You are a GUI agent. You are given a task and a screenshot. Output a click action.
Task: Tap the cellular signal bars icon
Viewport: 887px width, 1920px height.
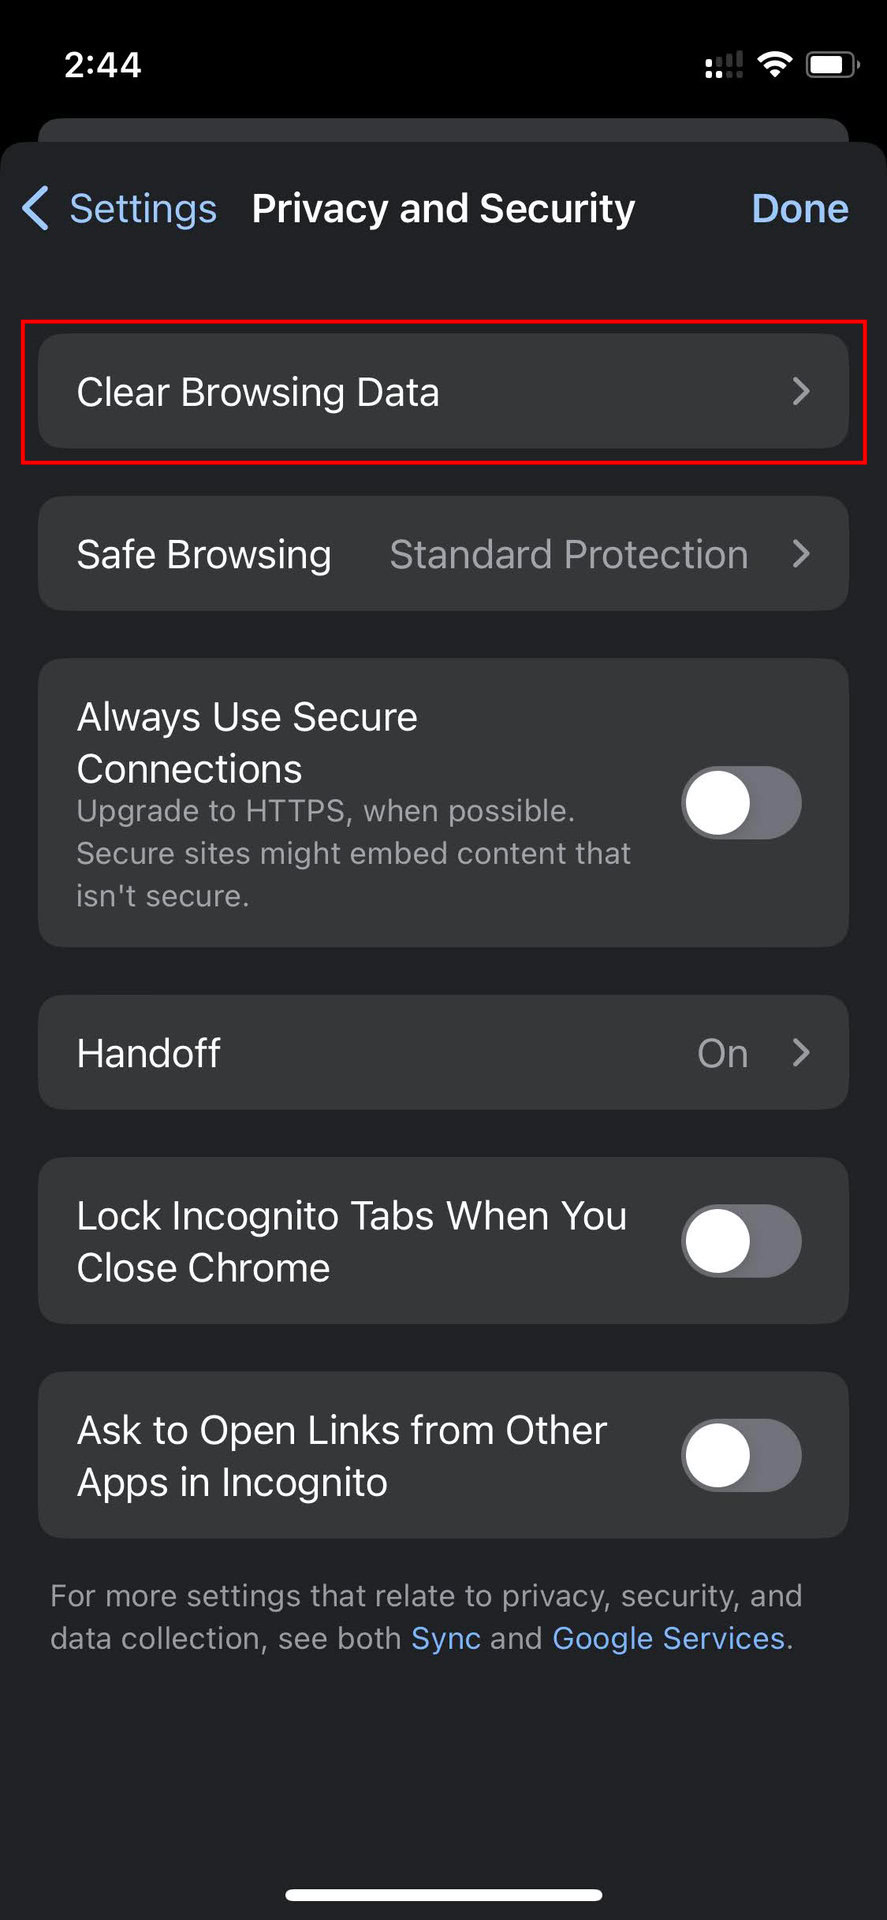point(723,66)
